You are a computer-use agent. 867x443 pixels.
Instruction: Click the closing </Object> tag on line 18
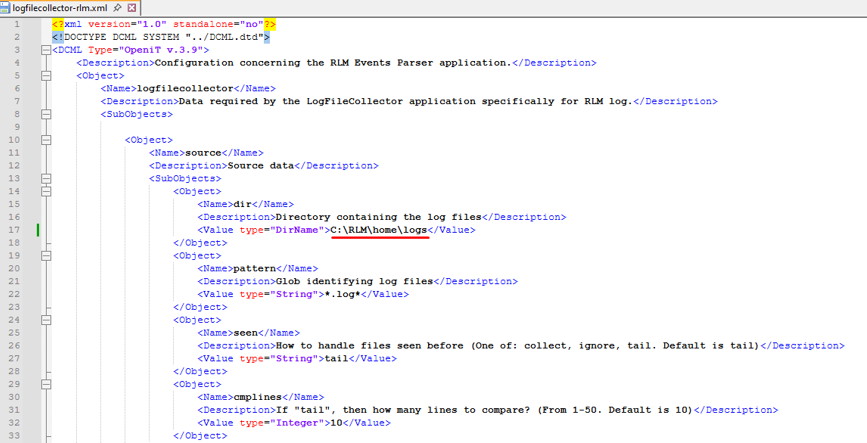coord(200,243)
